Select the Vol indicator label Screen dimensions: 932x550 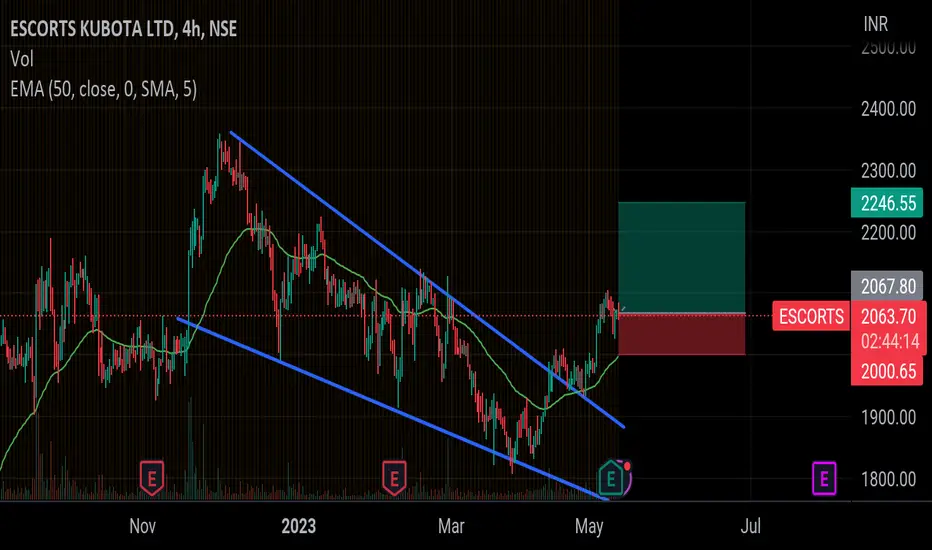[x=22, y=59]
